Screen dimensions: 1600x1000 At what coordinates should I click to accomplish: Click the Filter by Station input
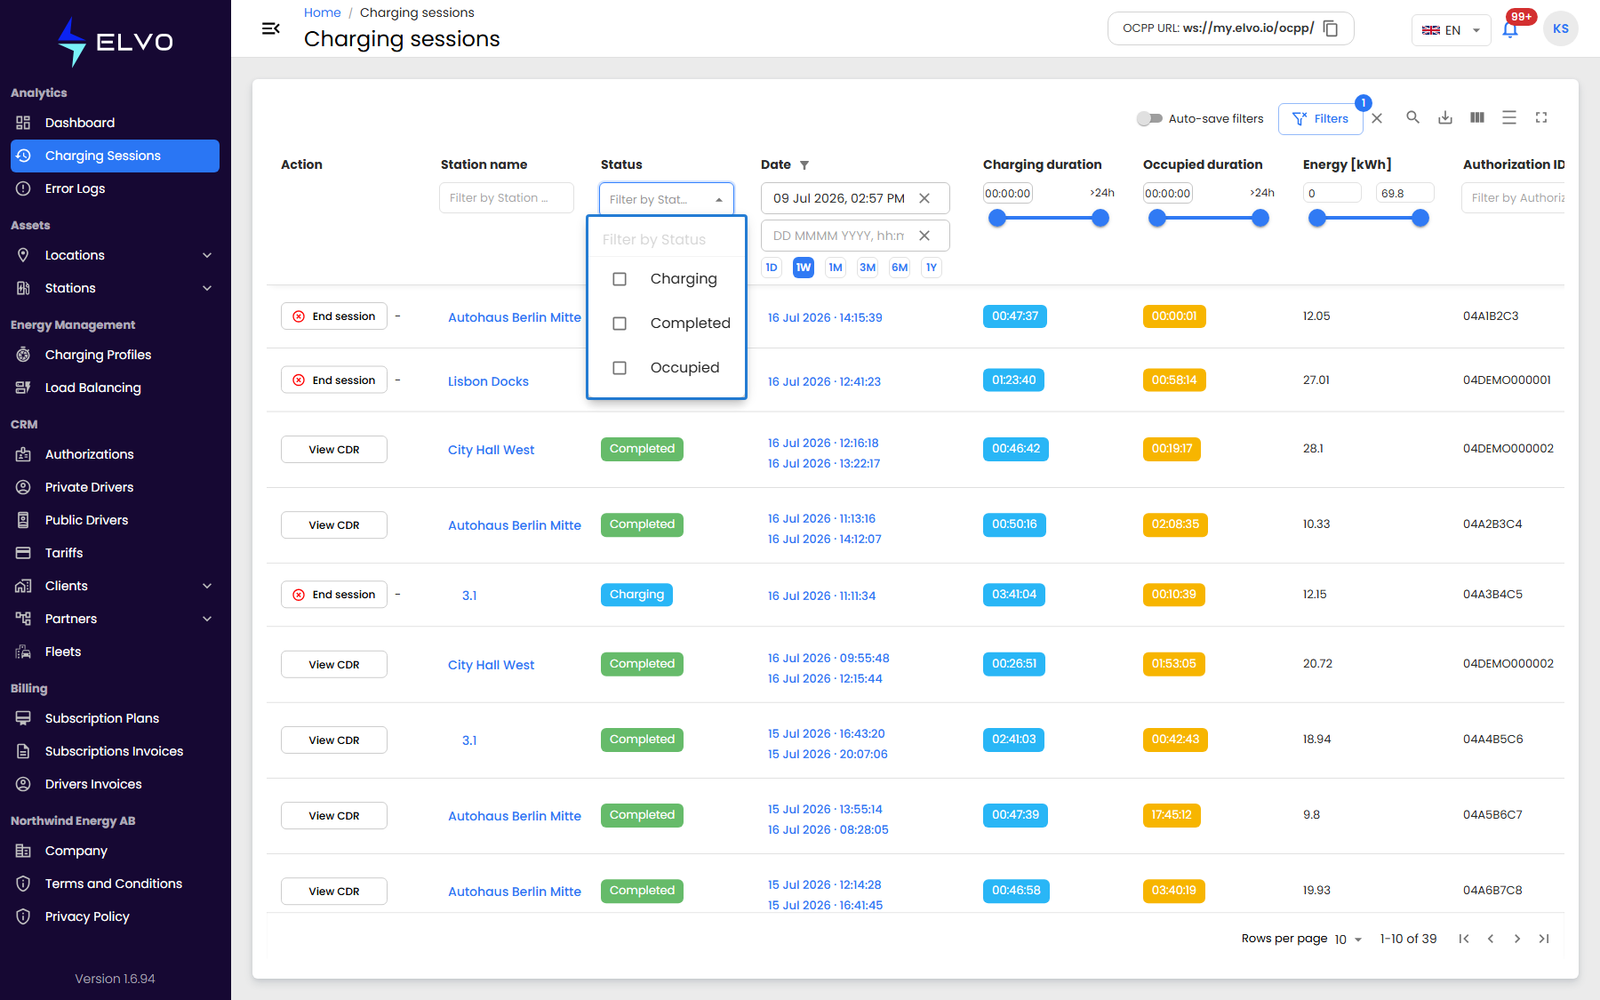pyautogui.click(x=506, y=198)
